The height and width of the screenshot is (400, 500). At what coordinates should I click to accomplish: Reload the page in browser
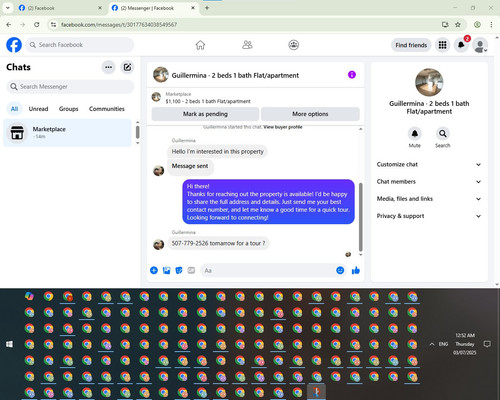pos(37,24)
